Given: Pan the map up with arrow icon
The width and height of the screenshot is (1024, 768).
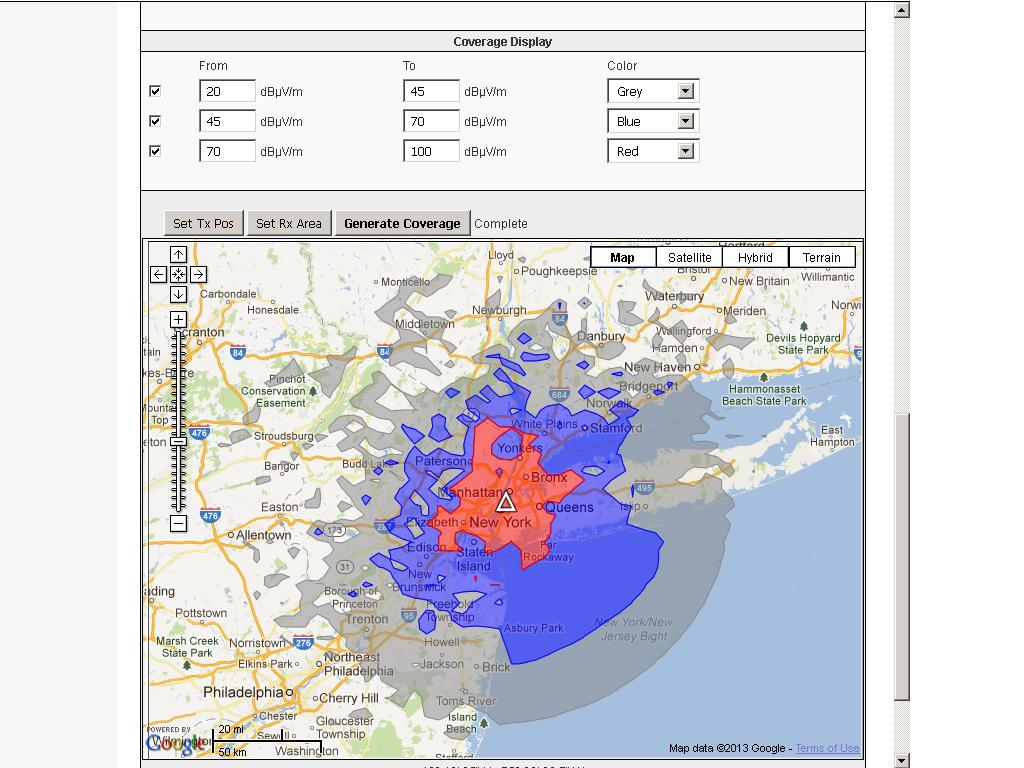Looking at the screenshot, I should point(178,255).
